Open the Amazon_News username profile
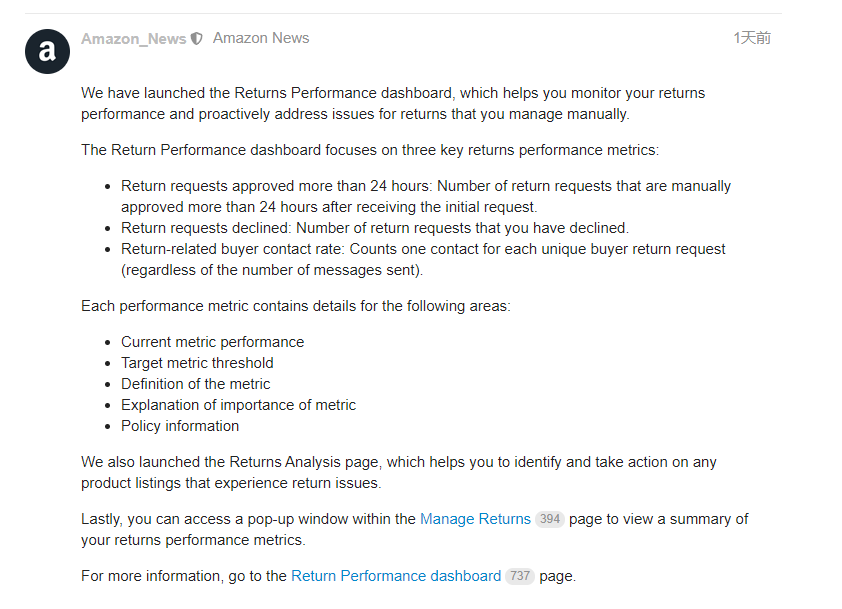842x609 pixels. click(133, 38)
